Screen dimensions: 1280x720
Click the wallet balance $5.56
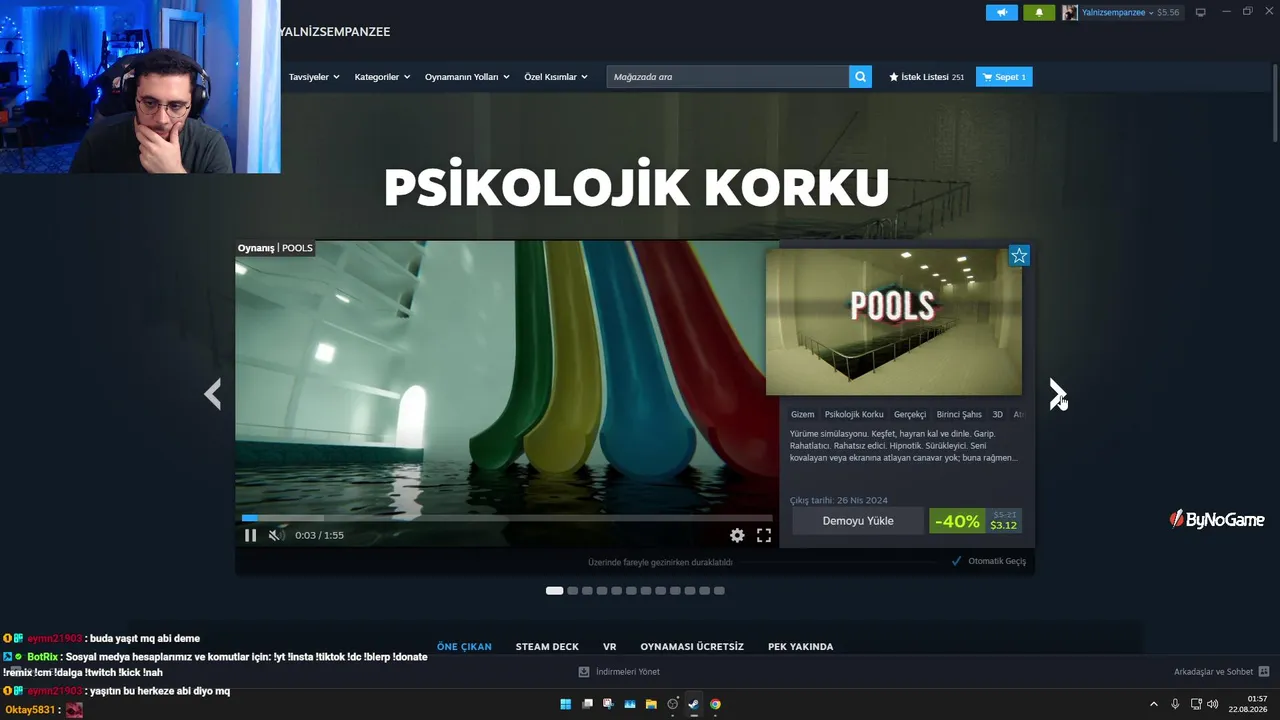click(x=1168, y=13)
